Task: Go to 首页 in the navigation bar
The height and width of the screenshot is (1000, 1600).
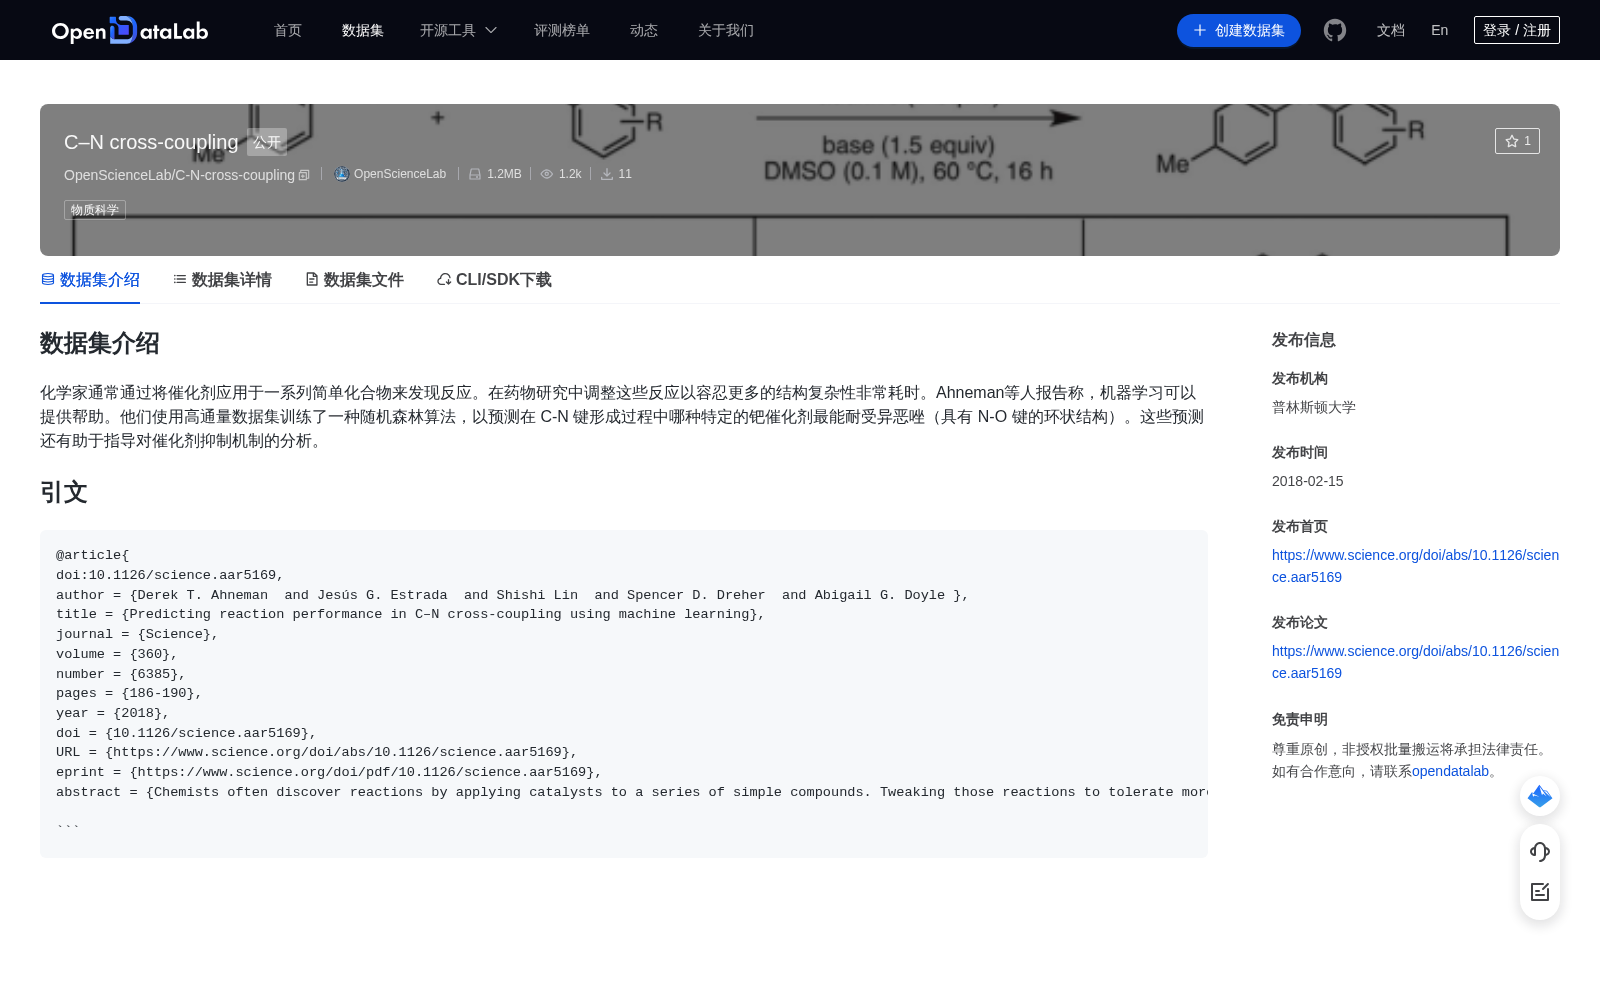Action: (288, 30)
